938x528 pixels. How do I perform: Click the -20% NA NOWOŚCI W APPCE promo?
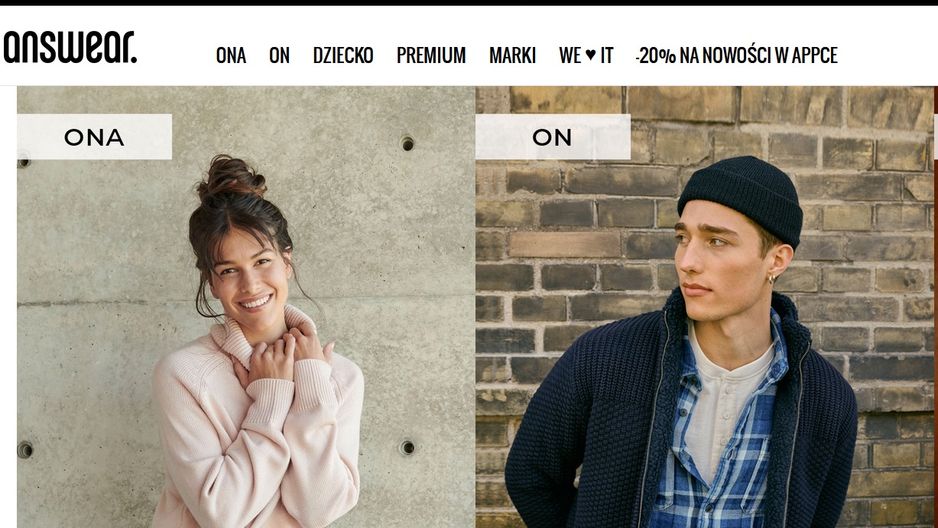tap(736, 56)
